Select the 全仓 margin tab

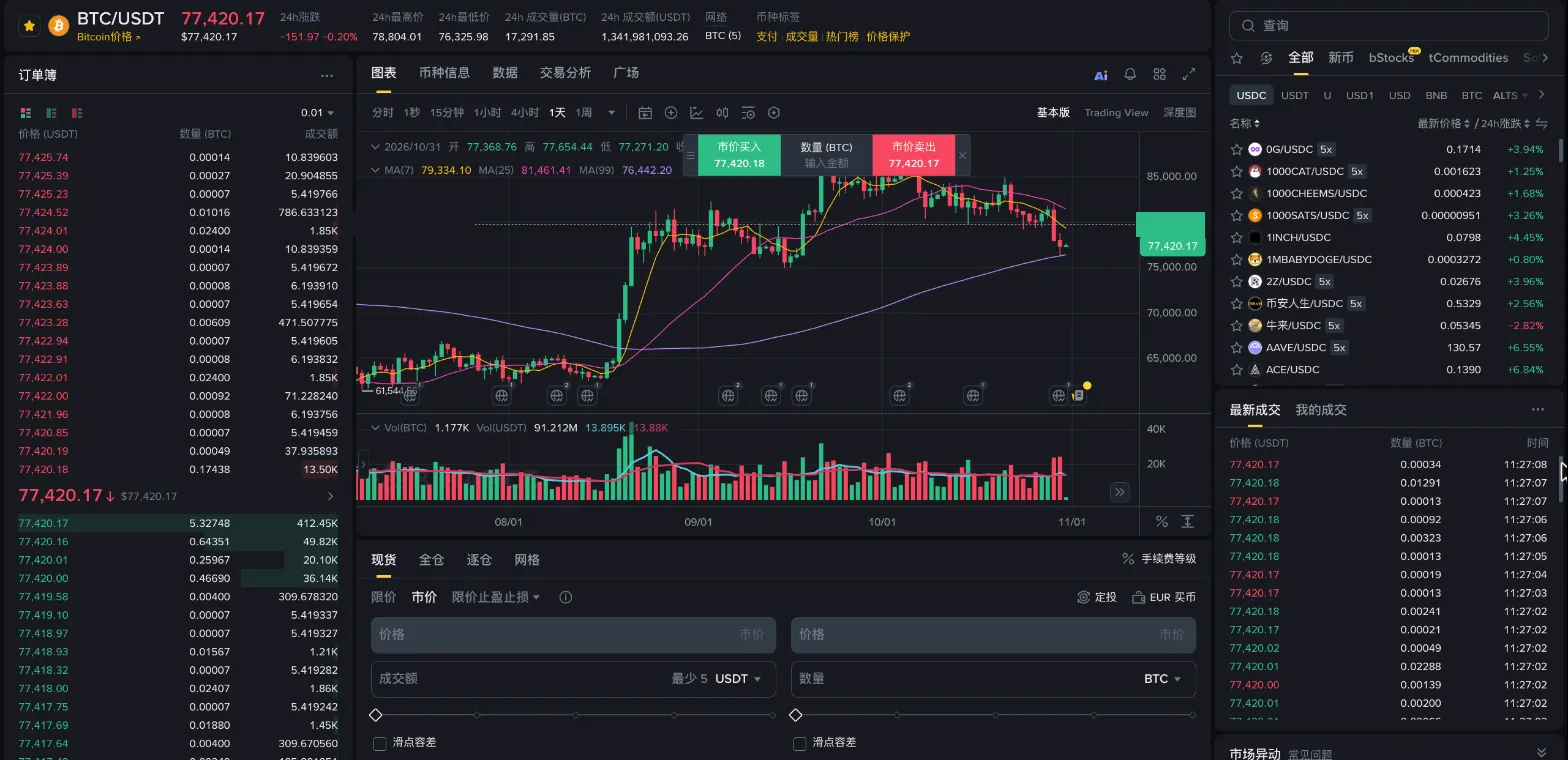click(x=431, y=560)
